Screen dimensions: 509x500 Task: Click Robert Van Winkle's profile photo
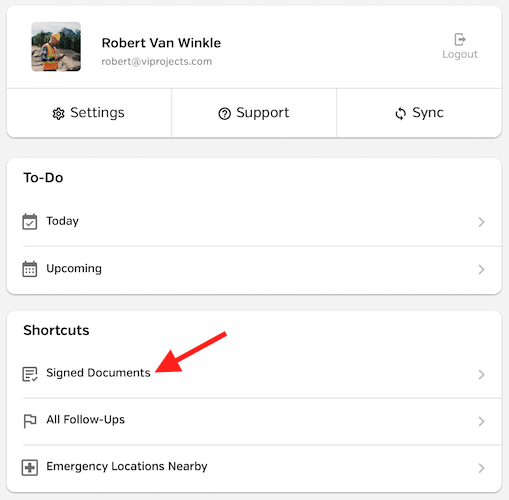coord(56,47)
